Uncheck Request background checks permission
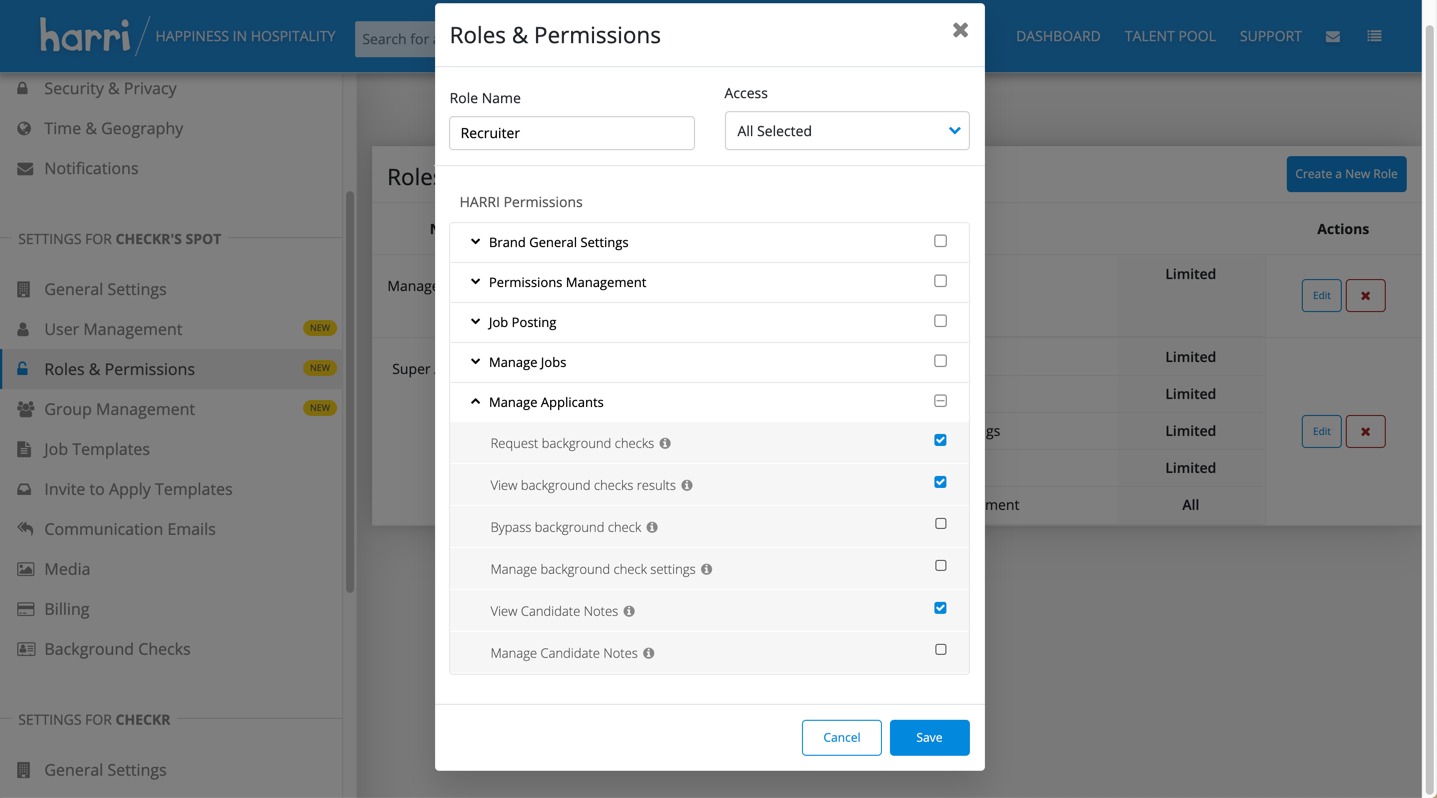The image size is (1437, 798). (x=940, y=440)
